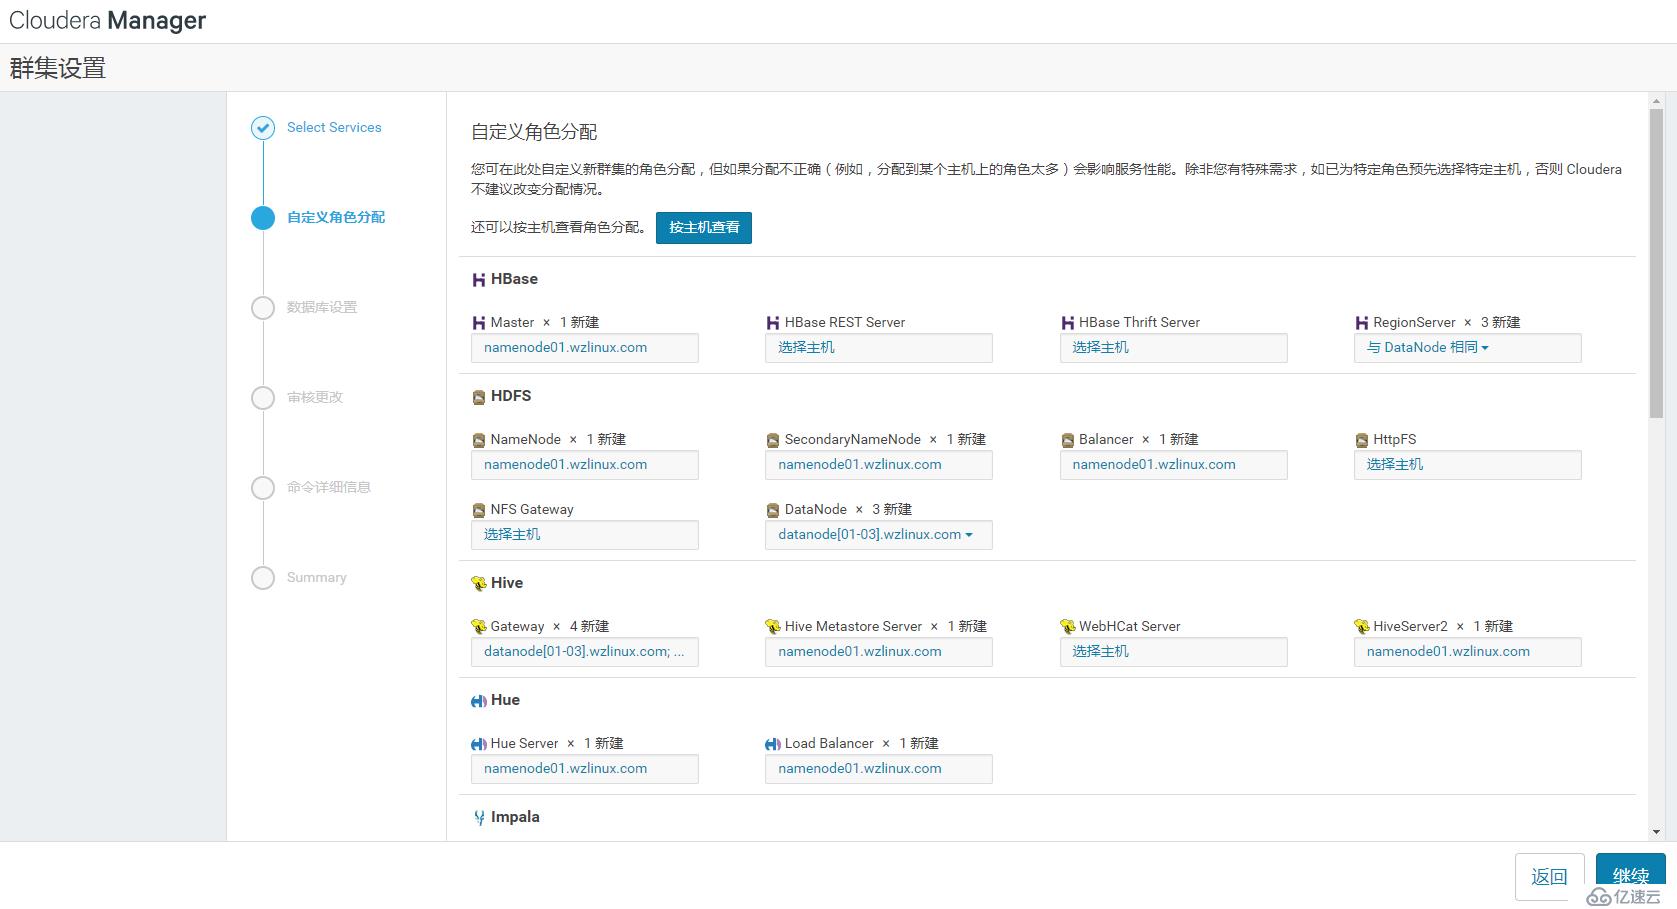
Task: Select host for WebHCat Server
Action: (x=1173, y=652)
